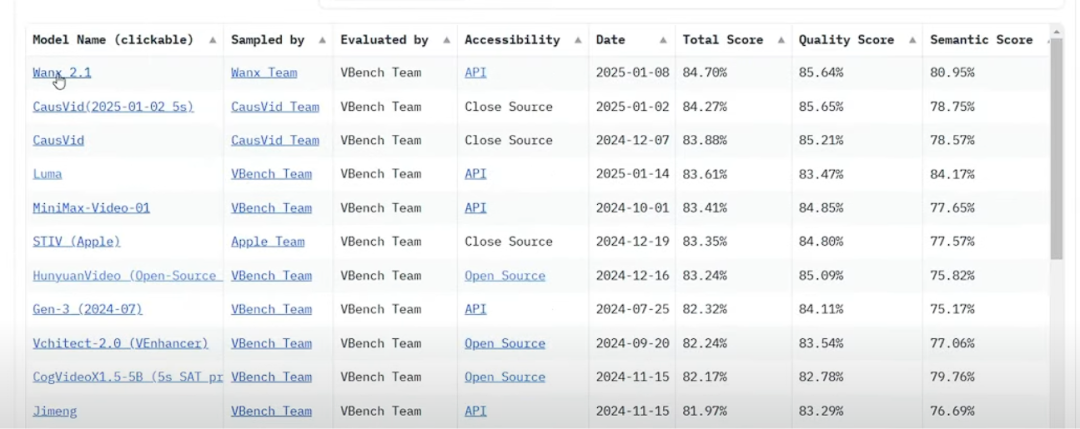Screen dimensions: 1080x429
Task: Sort by Date column arrow
Action: click(x=664, y=41)
